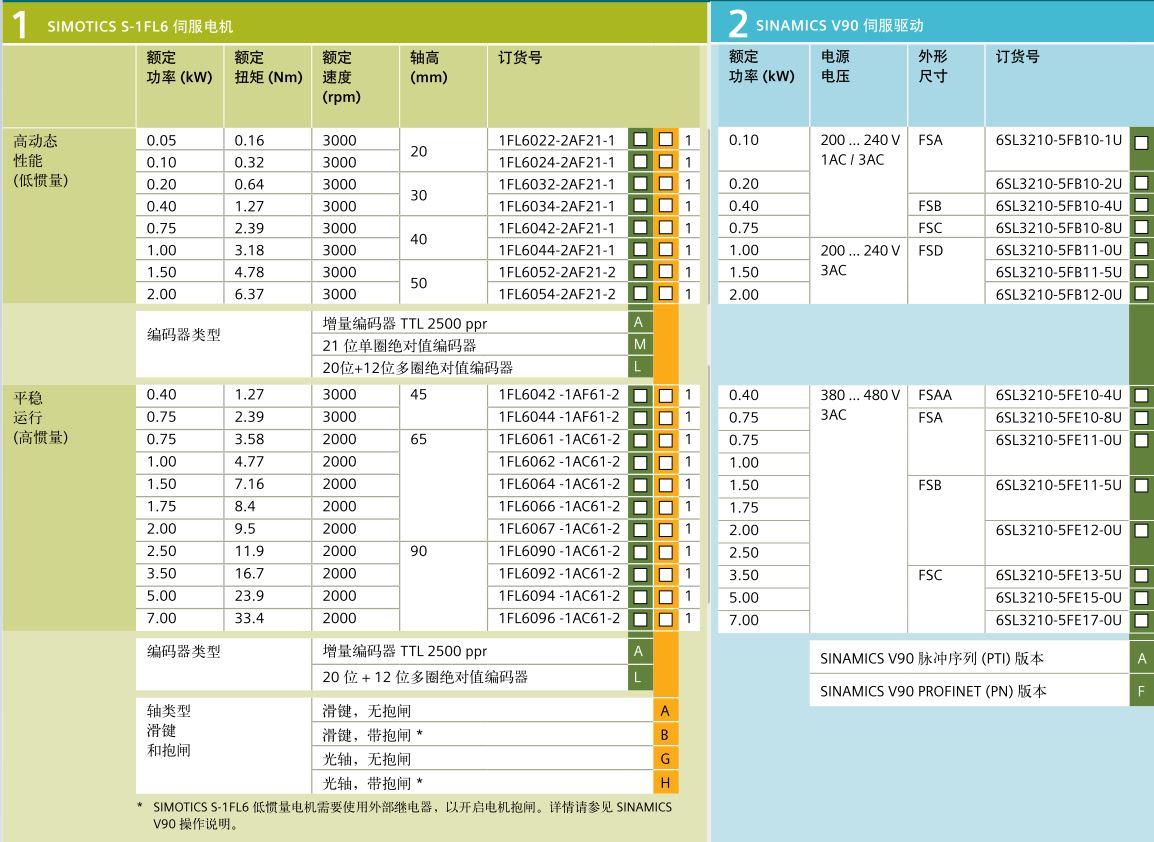
Task: Select orange code A for 滑键，无抱闸
Action: (665, 711)
